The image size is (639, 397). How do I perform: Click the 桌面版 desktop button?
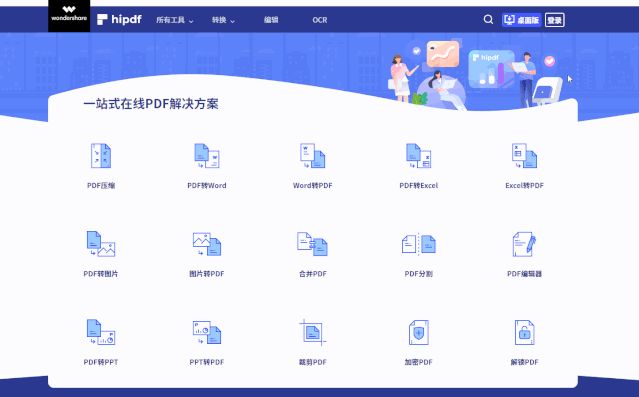521,20
